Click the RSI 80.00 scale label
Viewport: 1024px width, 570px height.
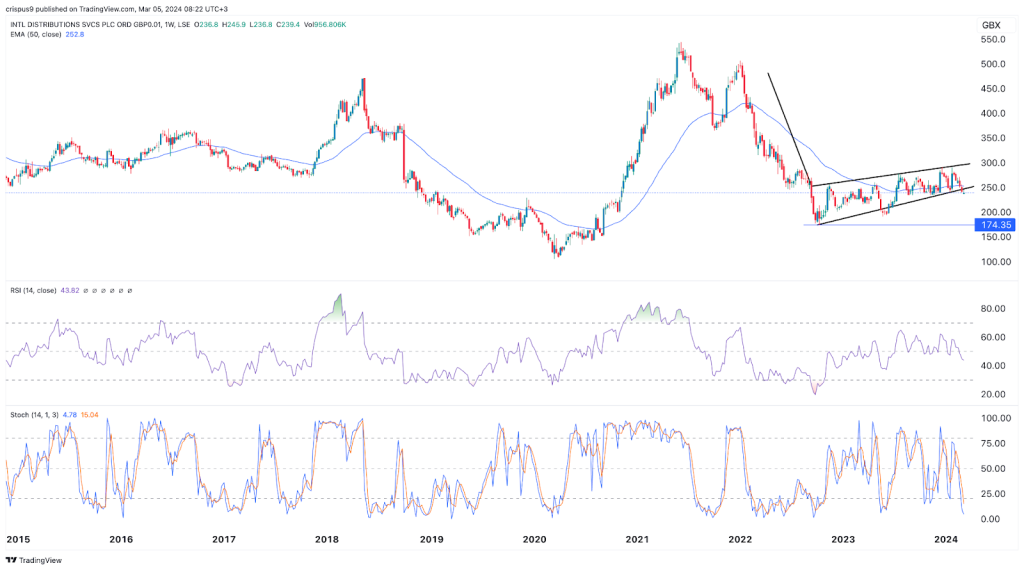tap(991, 309)
